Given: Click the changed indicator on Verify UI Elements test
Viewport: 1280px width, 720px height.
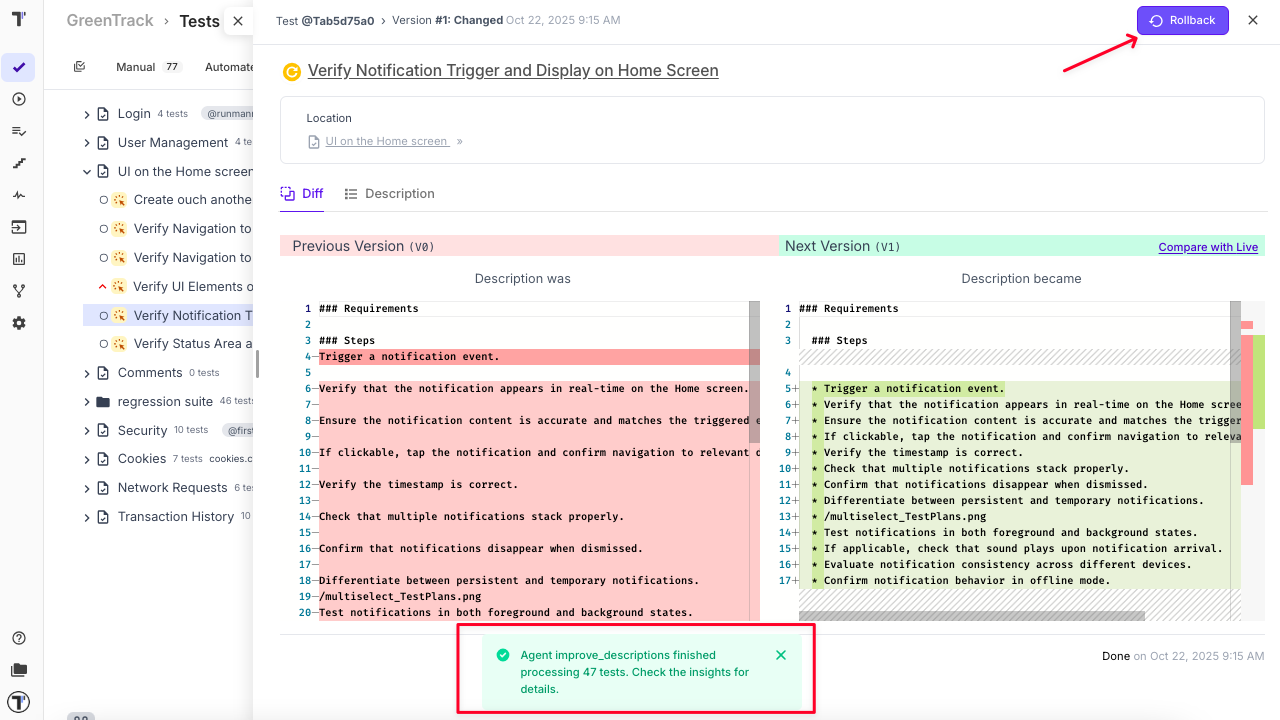Looking at the screenshot, I should pyautogui.click(x=101, y=286).
